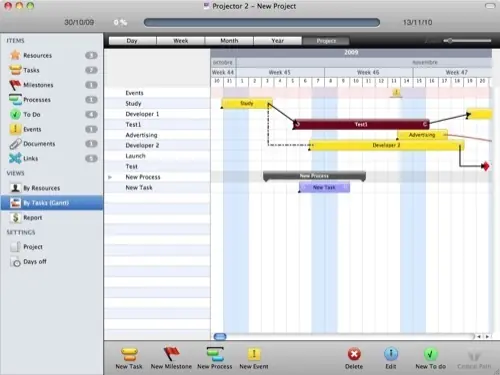Viewport: 500px width, 375px height.
Task: Click the Launch row label
Action: 135,156
